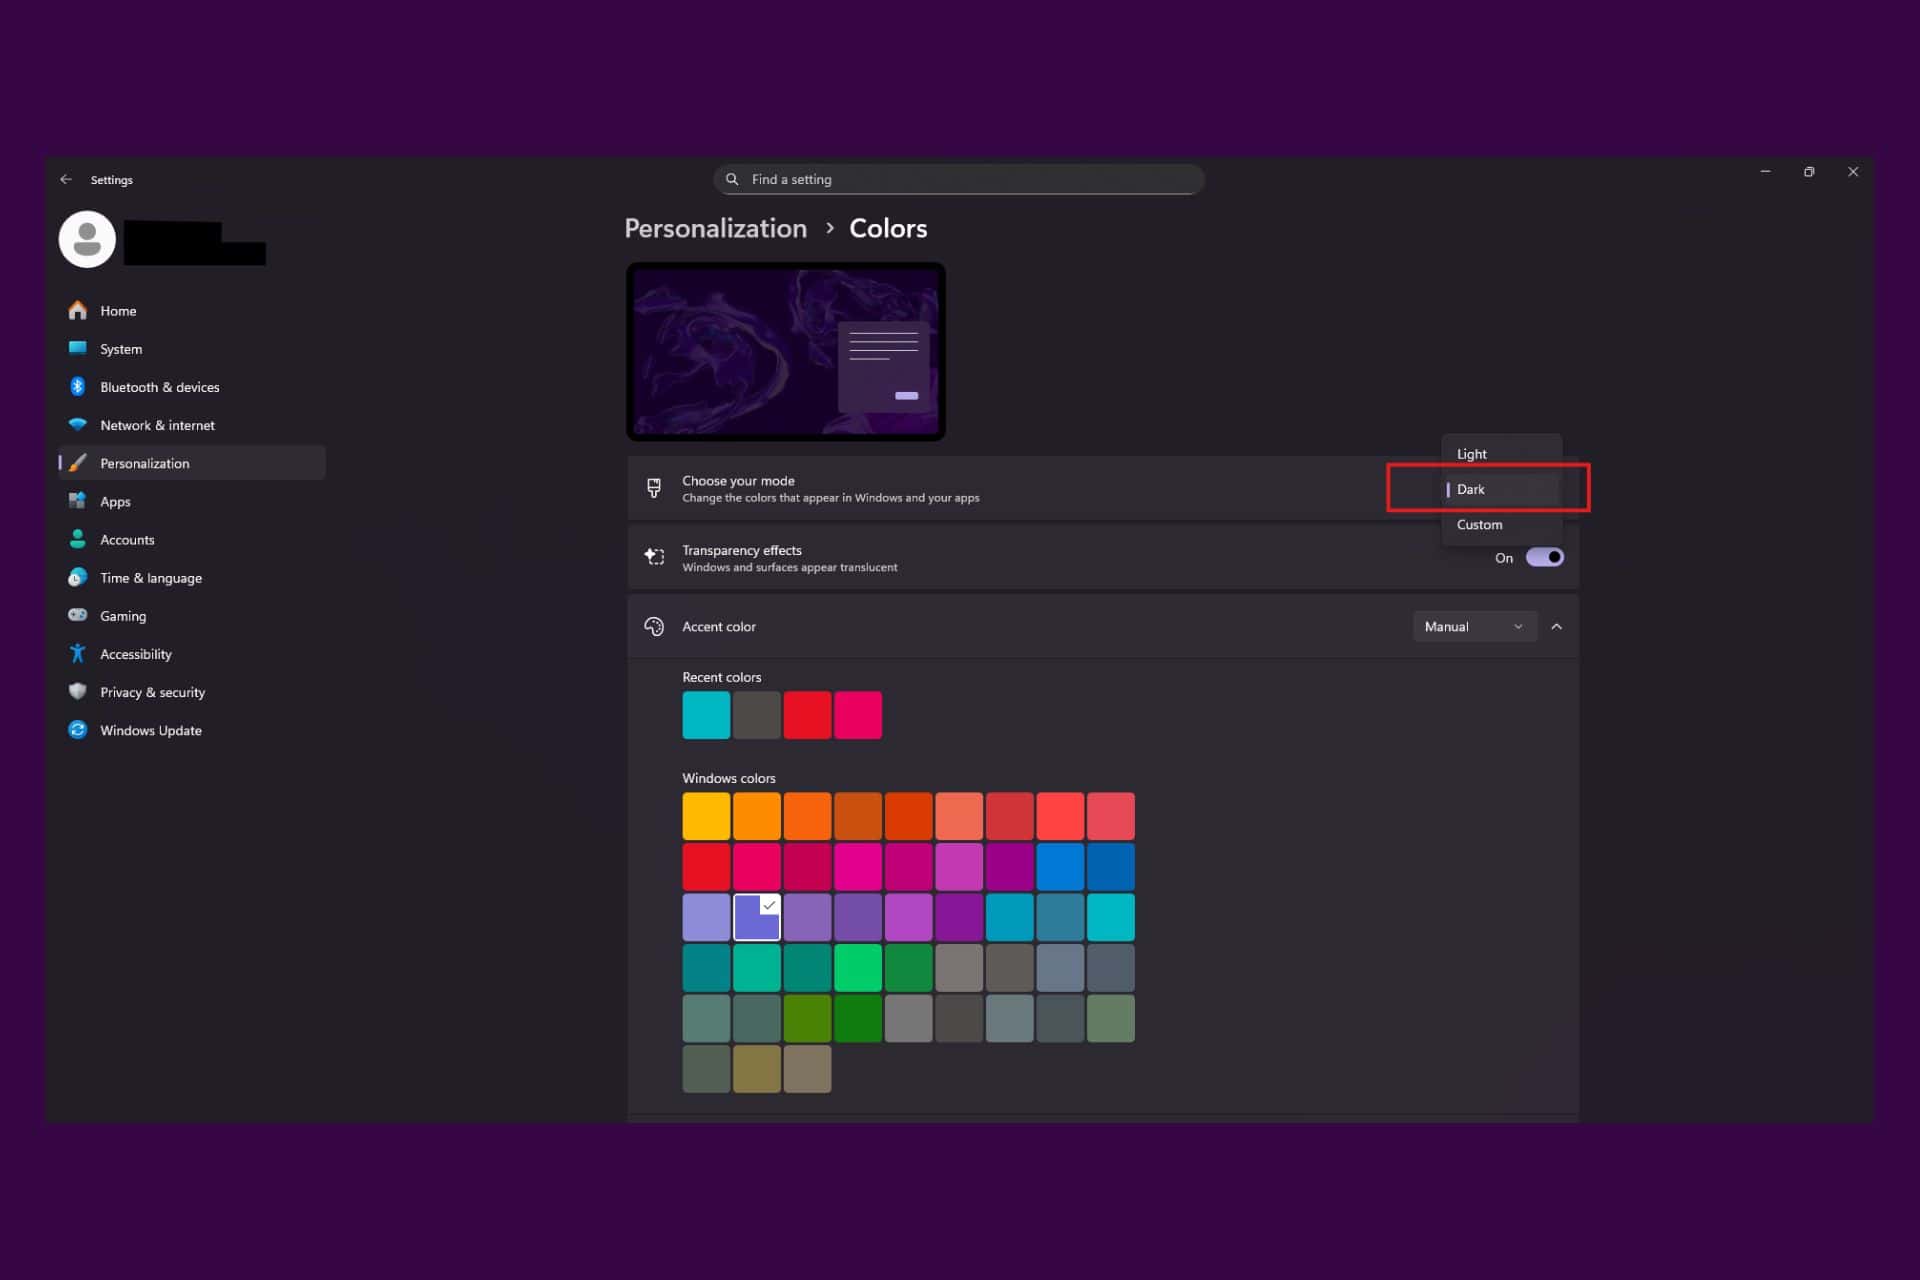The height and width of the screenshot is (1280, 1920).
Task: Select the bright yellow Windows color swatch
Action: pos(706,816)
